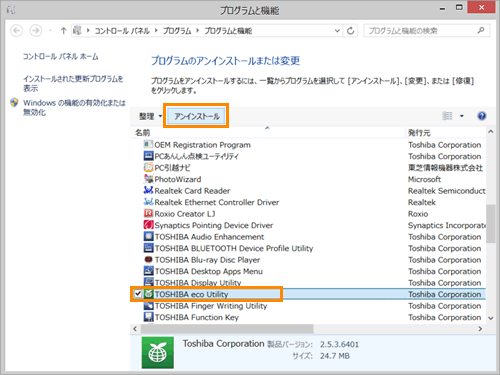Click PhotoWizard icon
This screenshot has height=375, width=500.
pyautogui.click(x=148, y=179)
